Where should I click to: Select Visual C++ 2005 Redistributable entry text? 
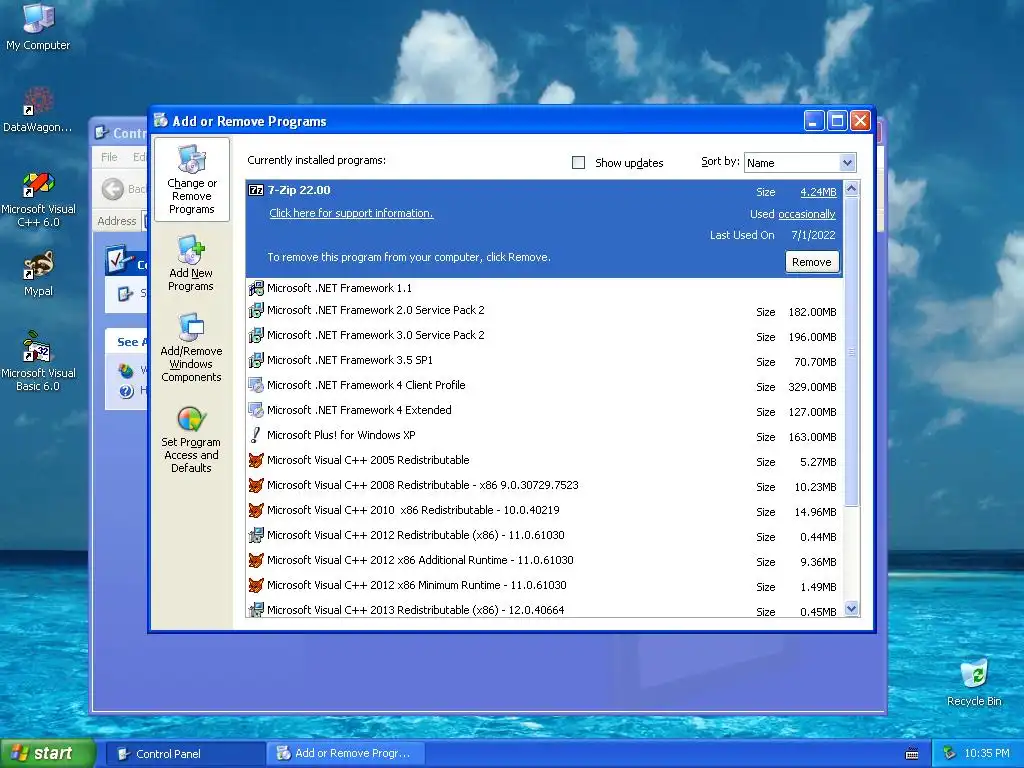pos(368,460)
